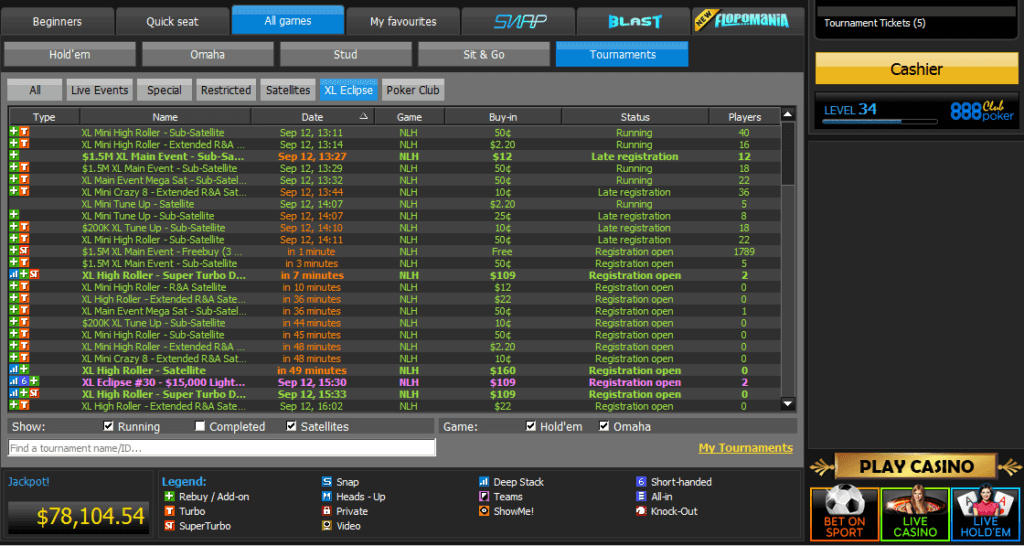Image resolution: width=1024 pixels, height=546 pixels.
Task: Select the Omaha game category
Action: coord(208,55)
